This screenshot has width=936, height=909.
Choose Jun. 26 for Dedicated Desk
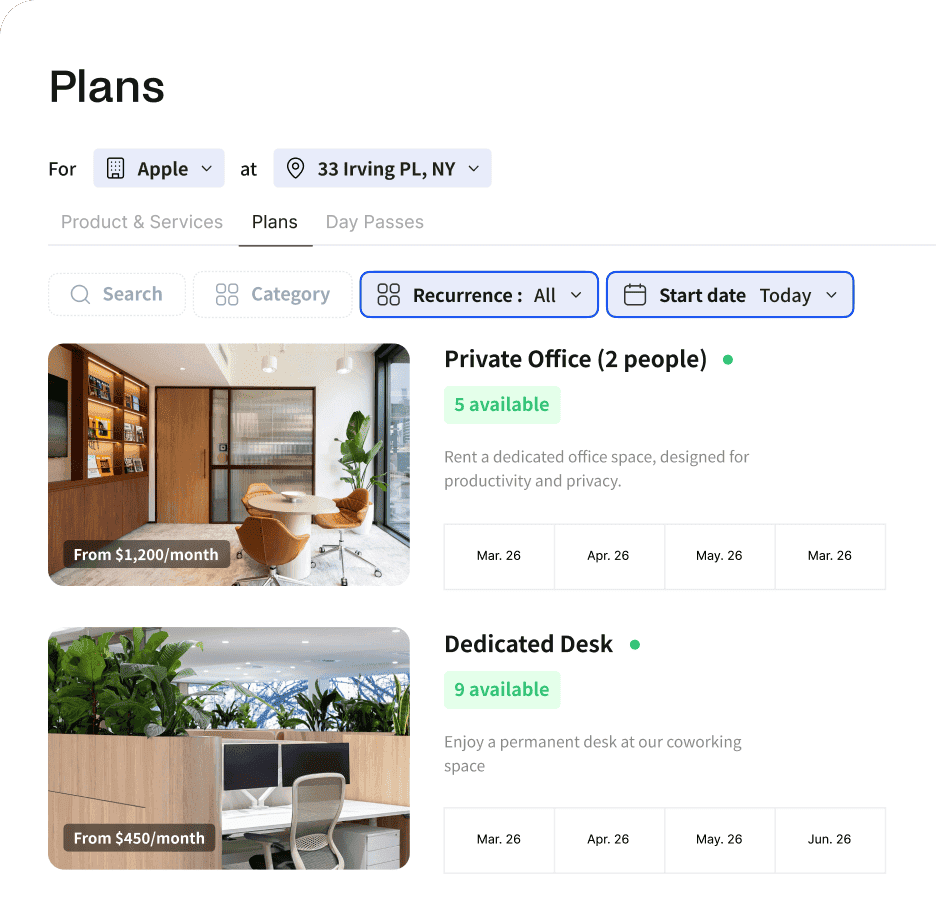click(830, 840)
